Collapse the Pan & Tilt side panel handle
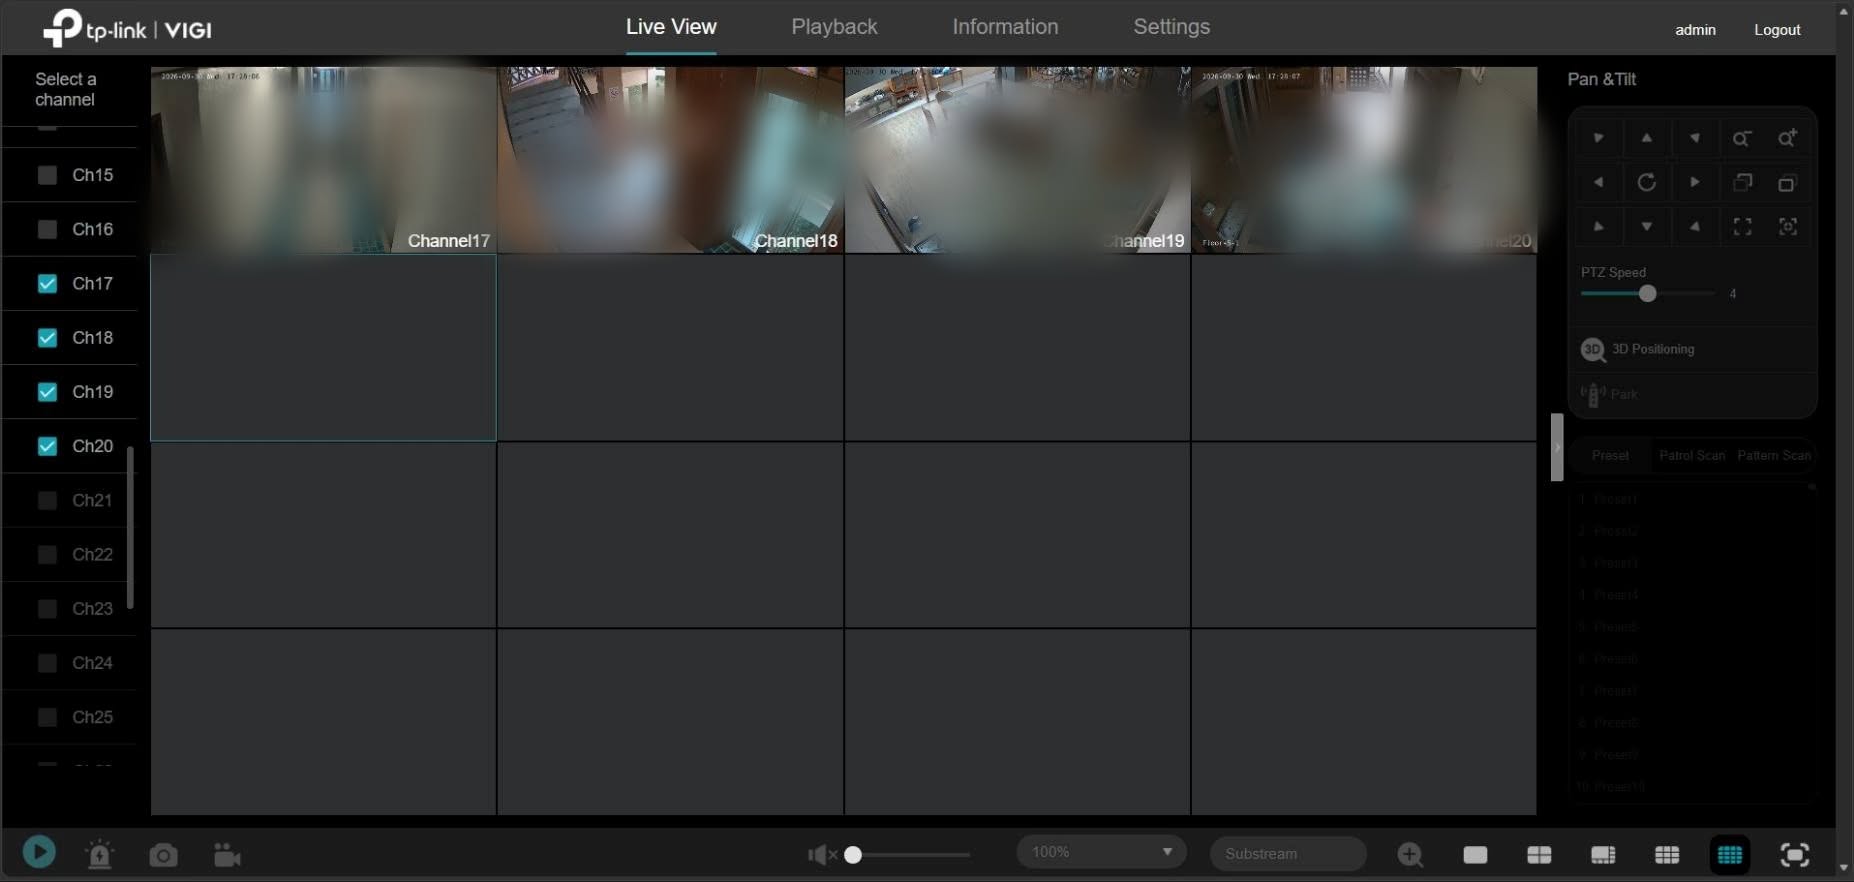The image size is (1854, 882). coord(1557,447)
